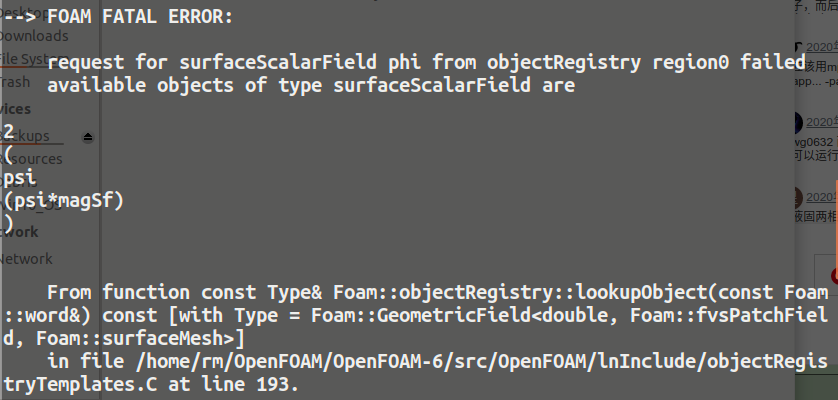This screenshot has width=838, height=400.
Task: Eject the Backups drive
Action: pos(87,136)
